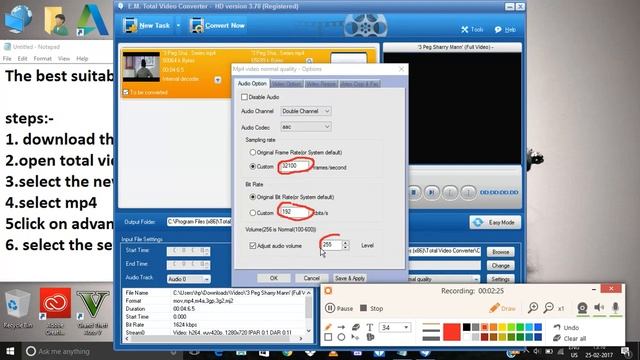Click the New Task icon
The width and height of the screenshot is (640, 360).
tap(130, 25)
